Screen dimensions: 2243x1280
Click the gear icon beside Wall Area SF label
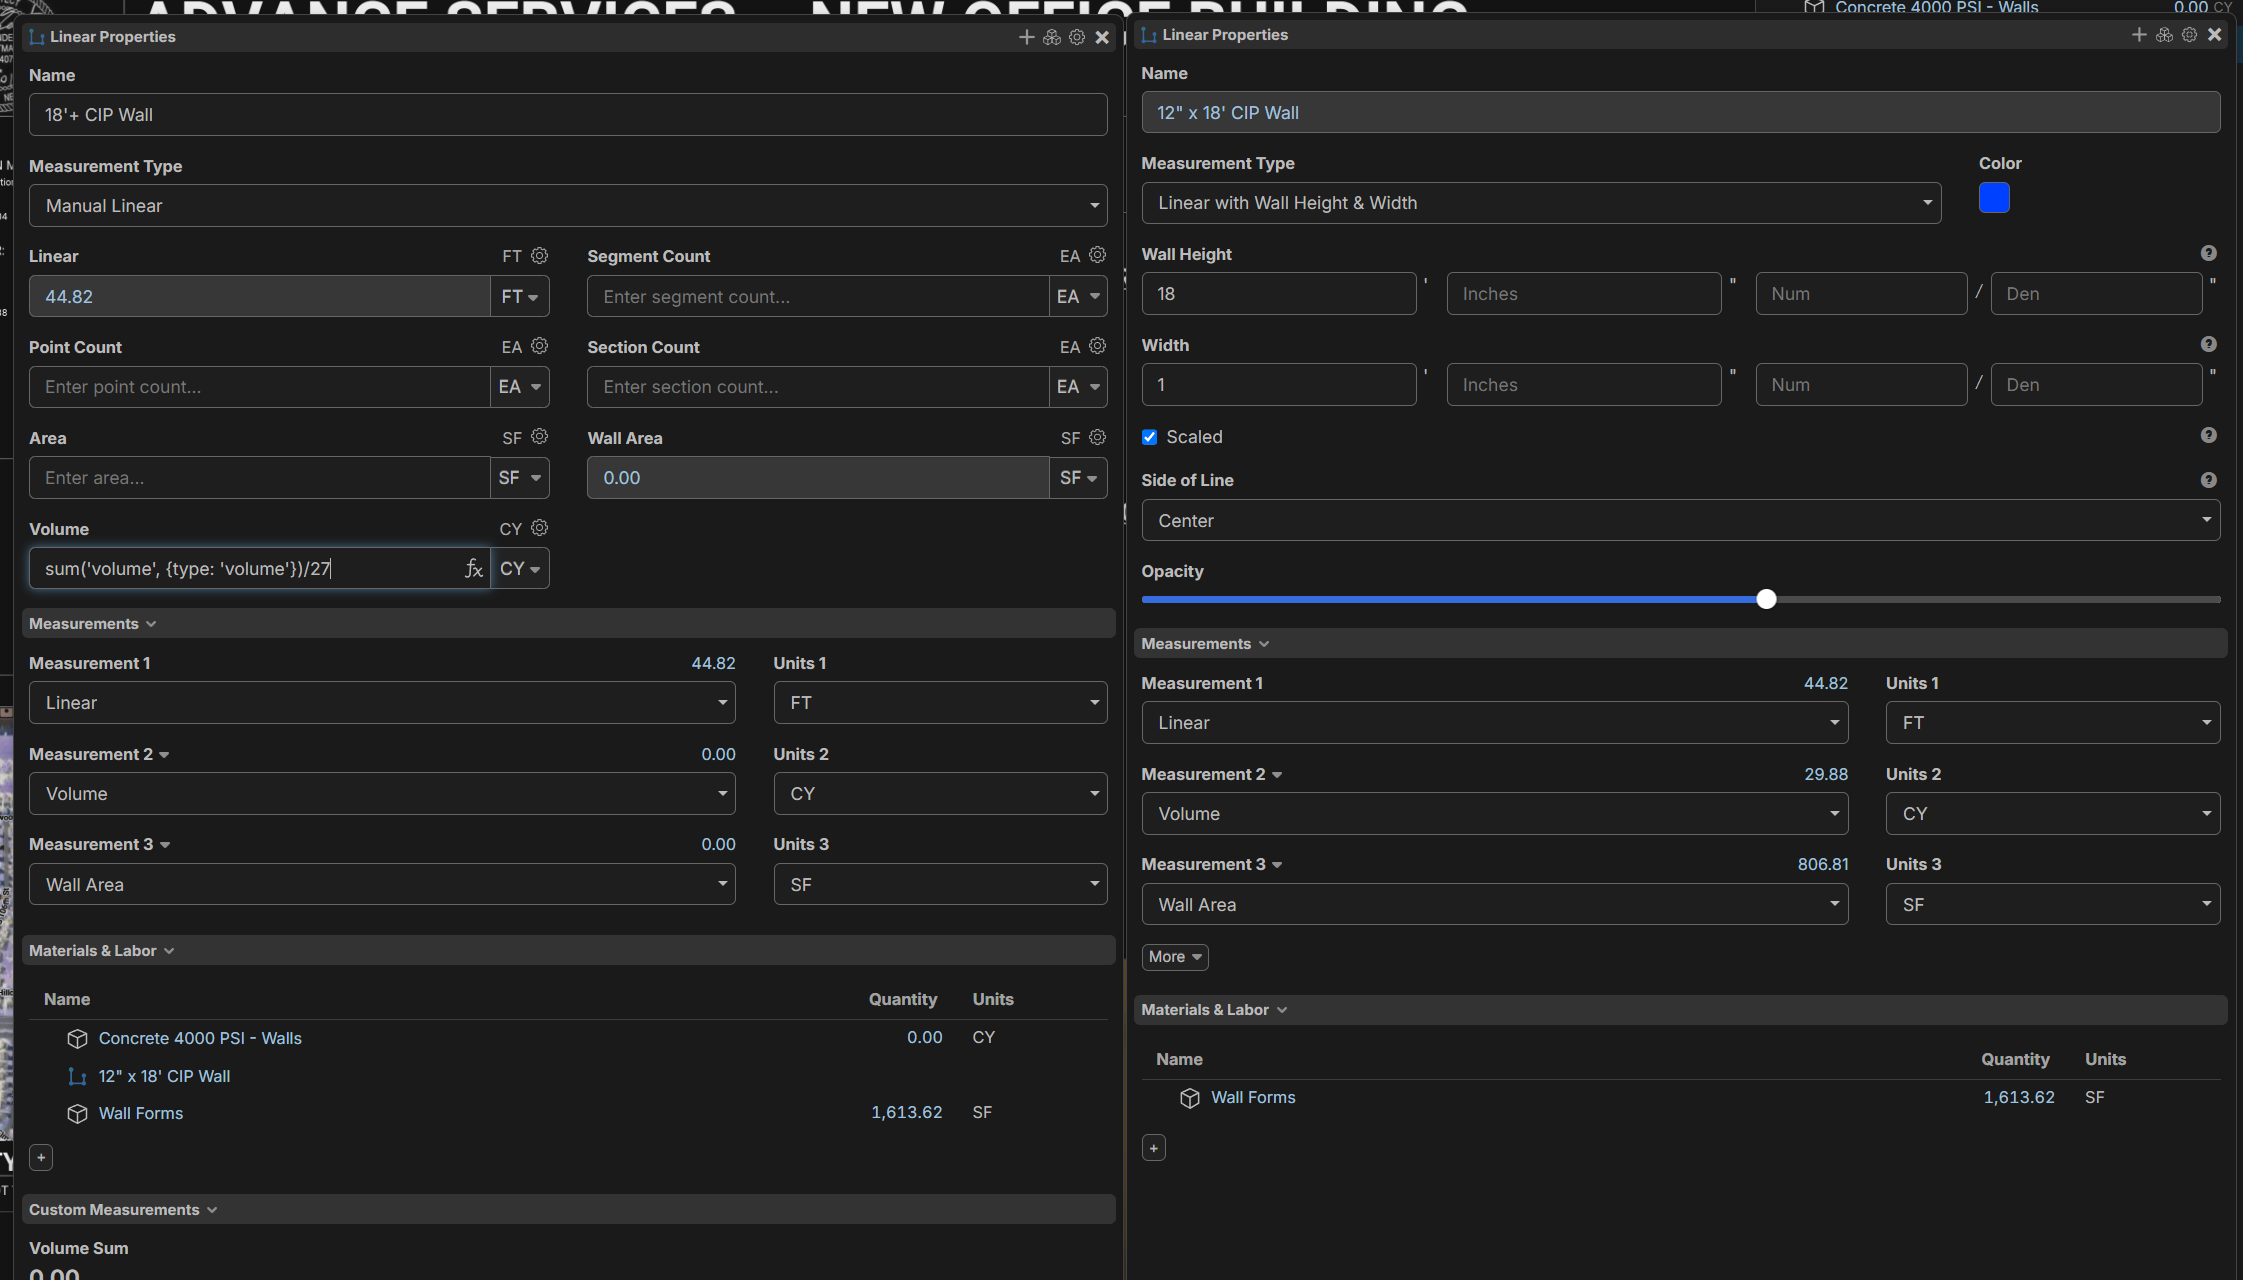1098,437
